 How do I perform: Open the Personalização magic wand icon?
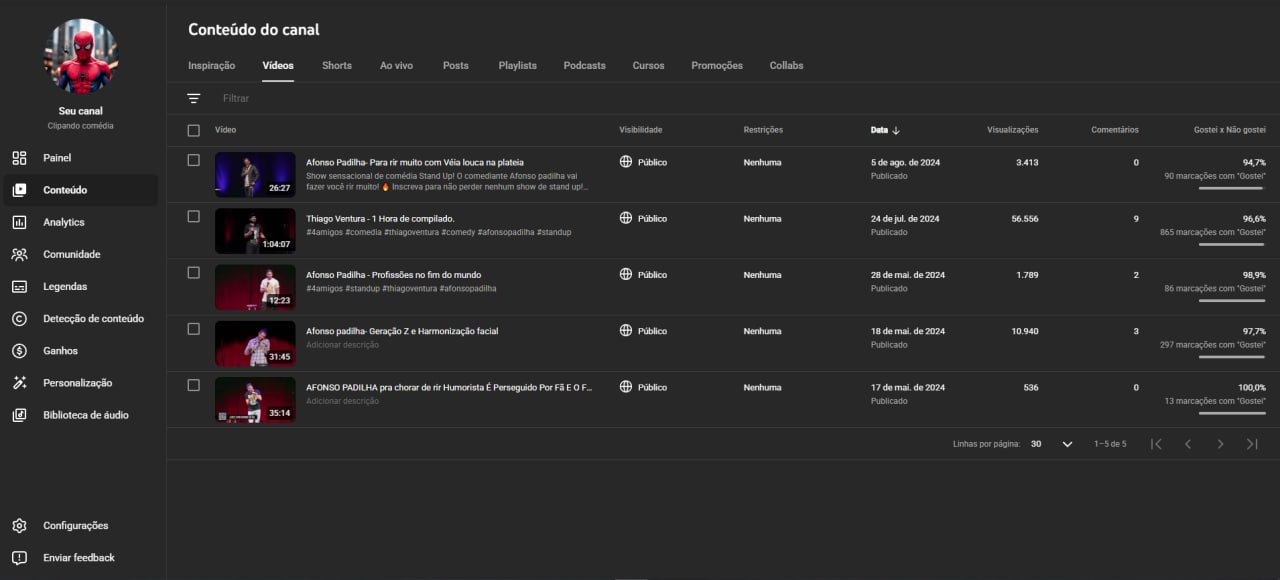[19, 383]
